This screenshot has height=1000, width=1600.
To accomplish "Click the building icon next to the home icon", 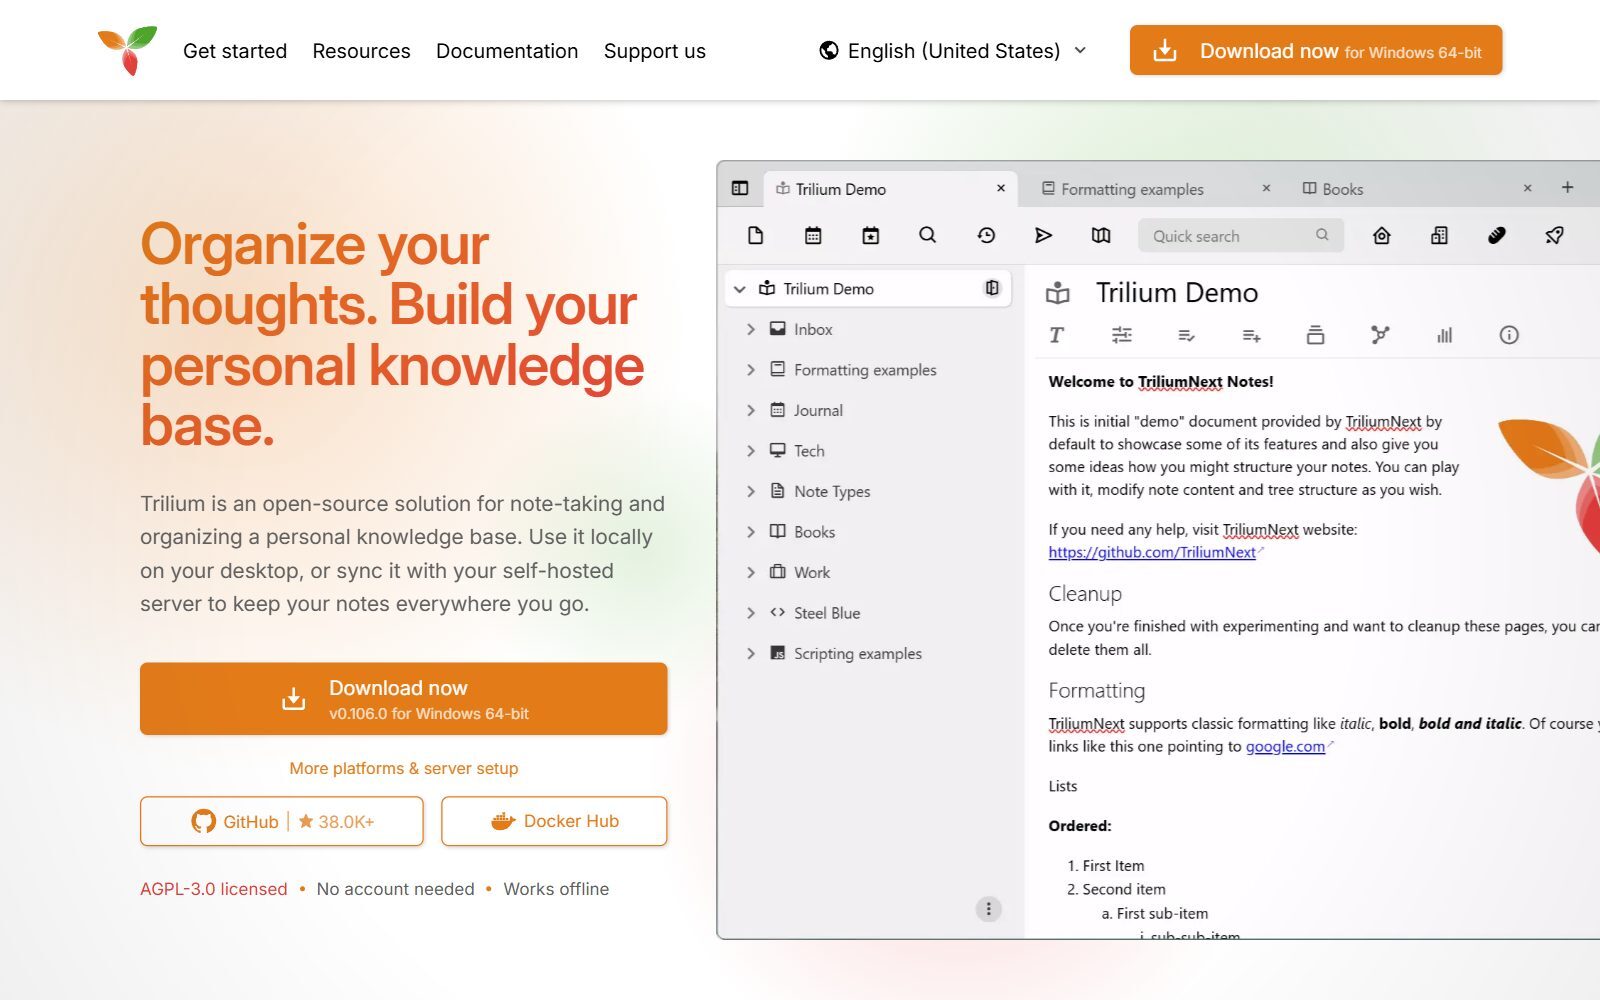I will coord(1439,235).
